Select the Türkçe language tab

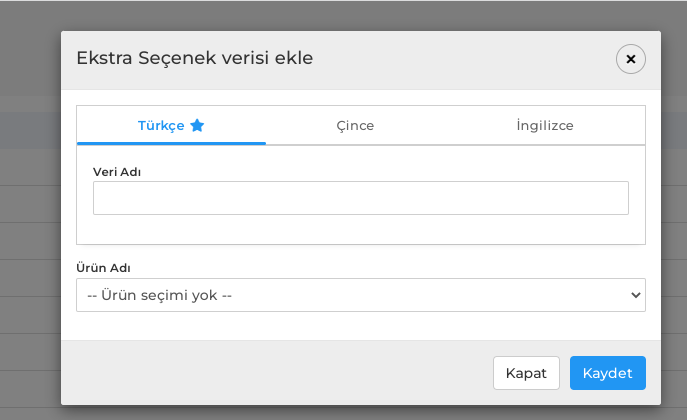(171, 126)
